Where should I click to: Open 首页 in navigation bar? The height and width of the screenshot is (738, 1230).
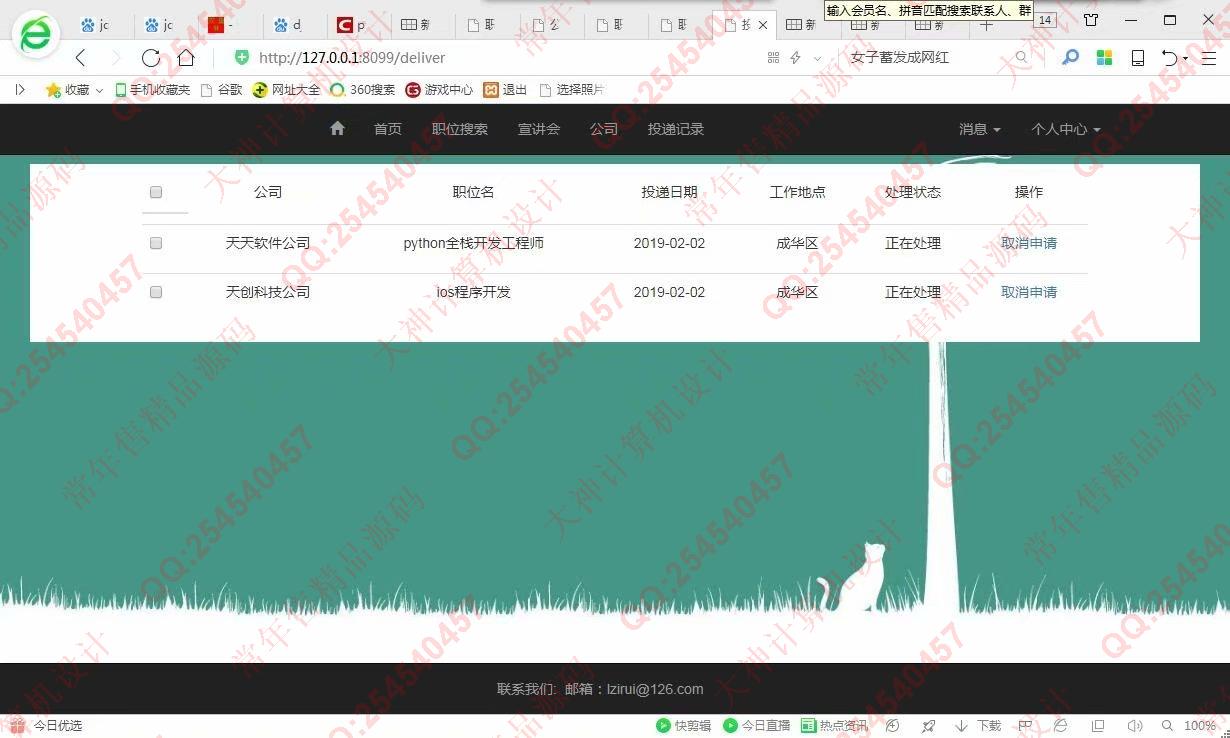(x=388, y=129)
